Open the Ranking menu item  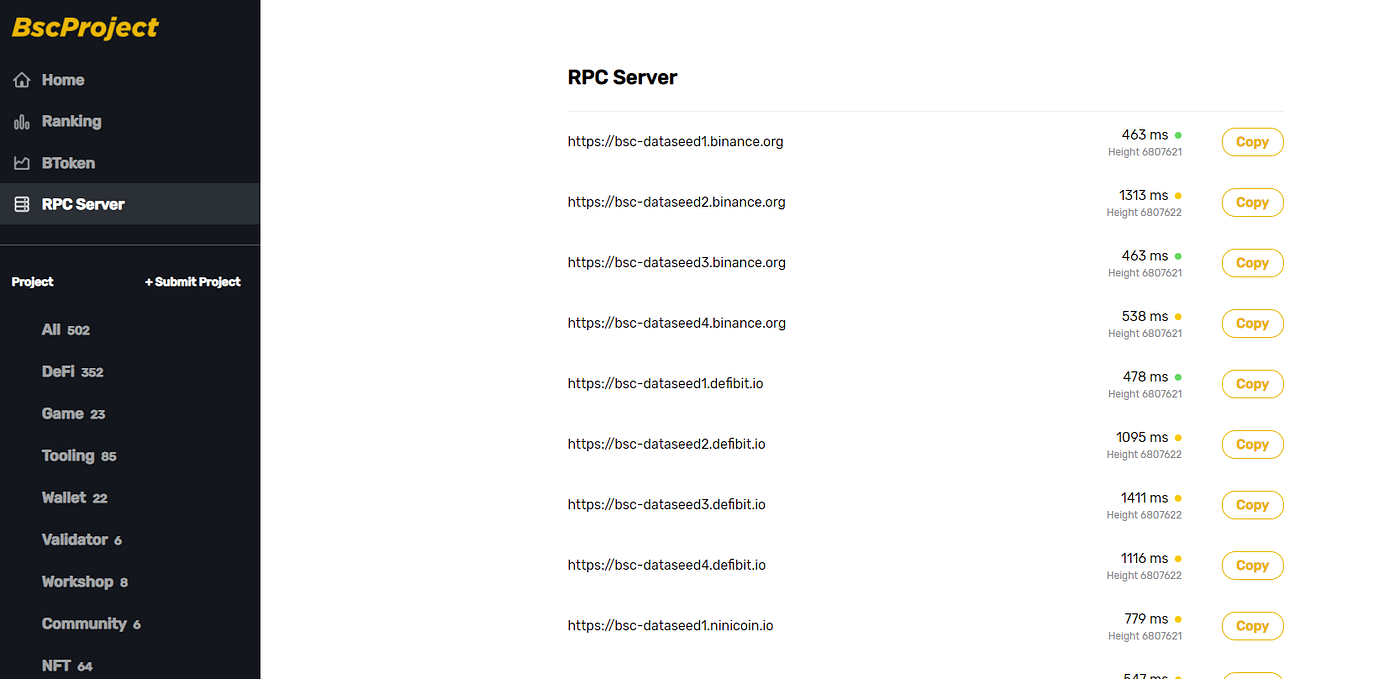pos(130,122)
